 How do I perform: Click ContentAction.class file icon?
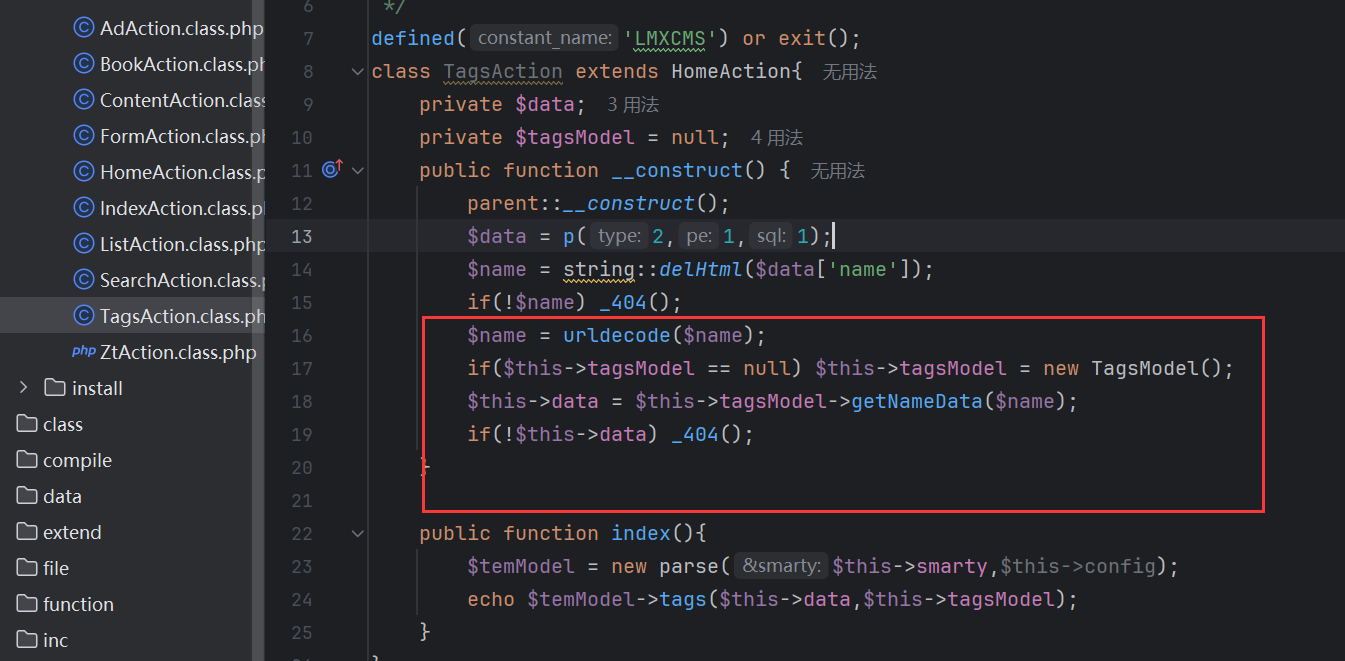coord(84,100)
